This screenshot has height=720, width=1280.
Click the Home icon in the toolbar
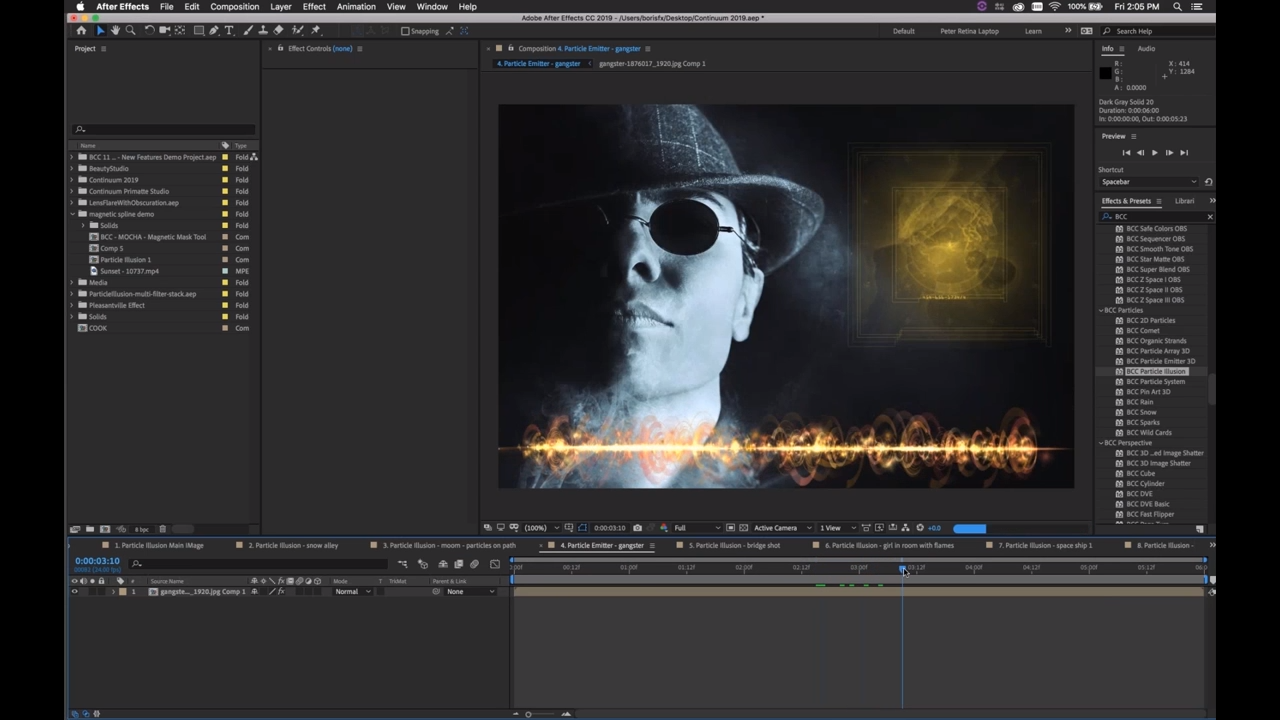coord(83,31)
